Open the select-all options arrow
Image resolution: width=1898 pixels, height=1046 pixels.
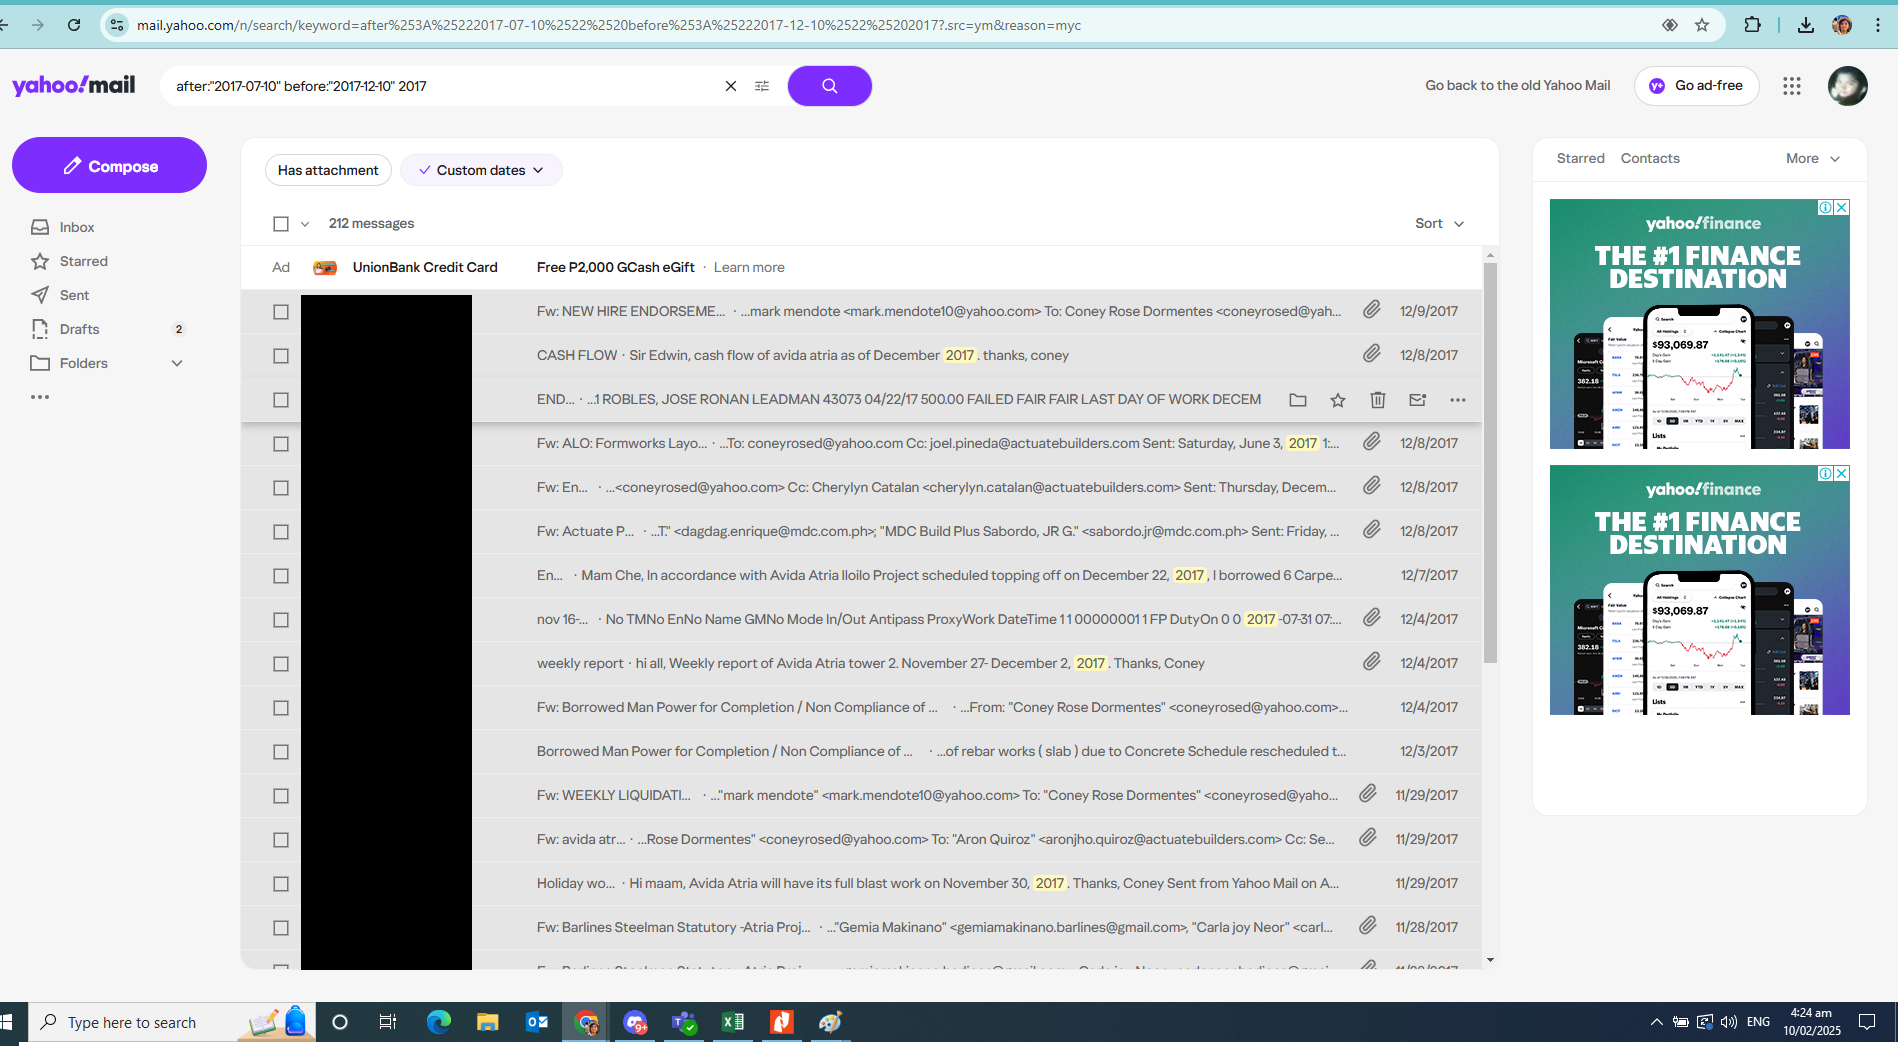pyautogui.click(x=305, y=224)
